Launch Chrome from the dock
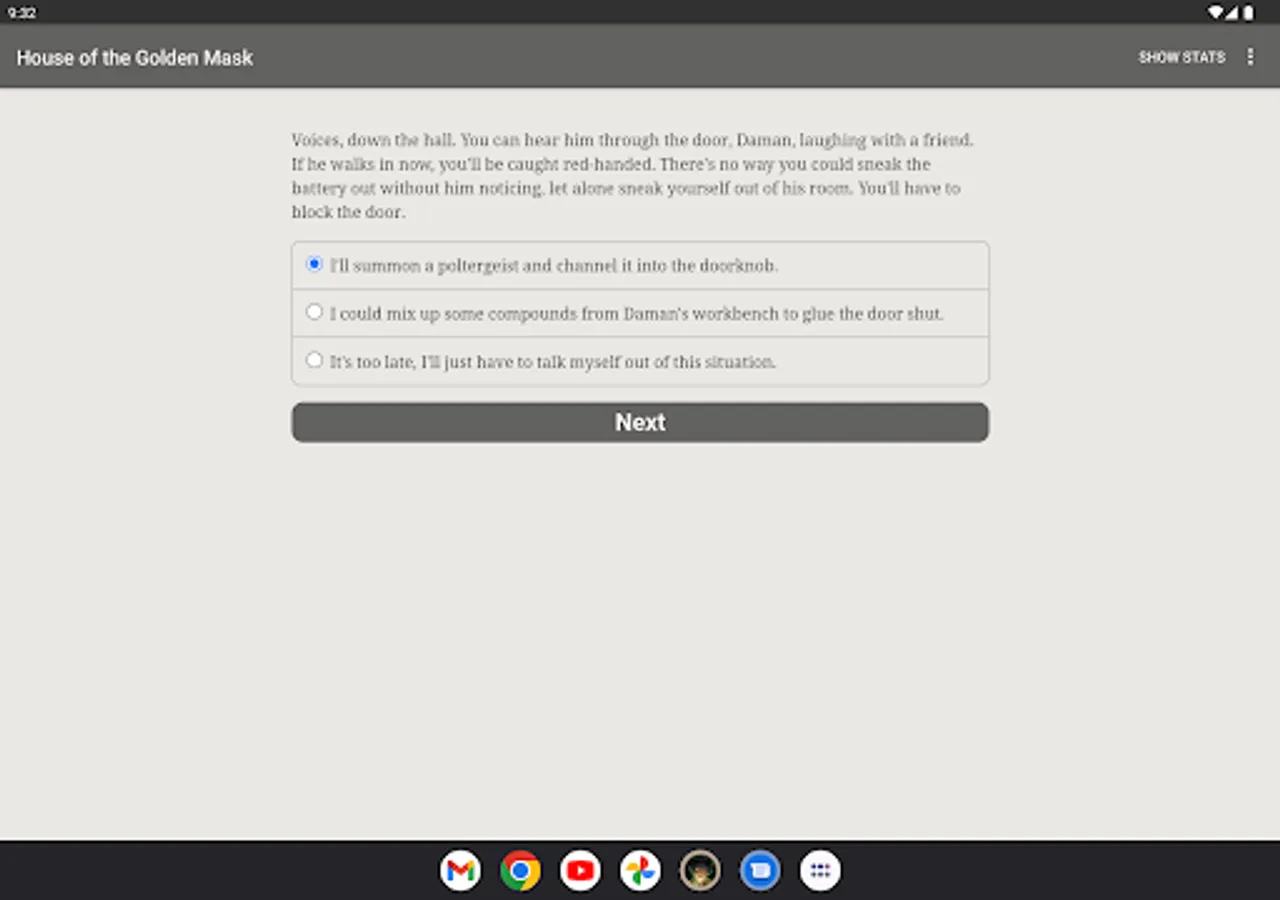 (520, 870)
